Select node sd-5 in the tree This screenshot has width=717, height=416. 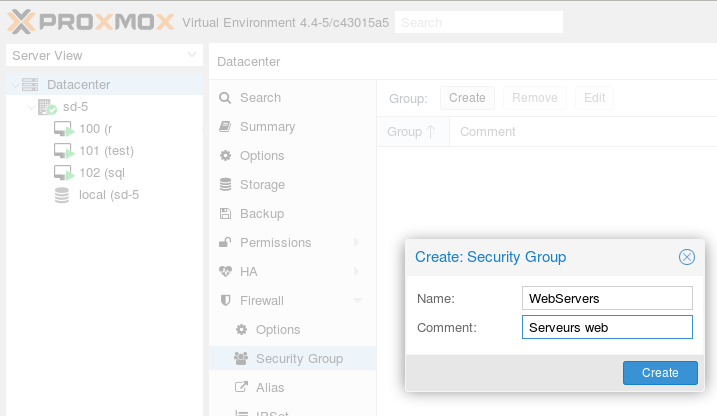104,107
